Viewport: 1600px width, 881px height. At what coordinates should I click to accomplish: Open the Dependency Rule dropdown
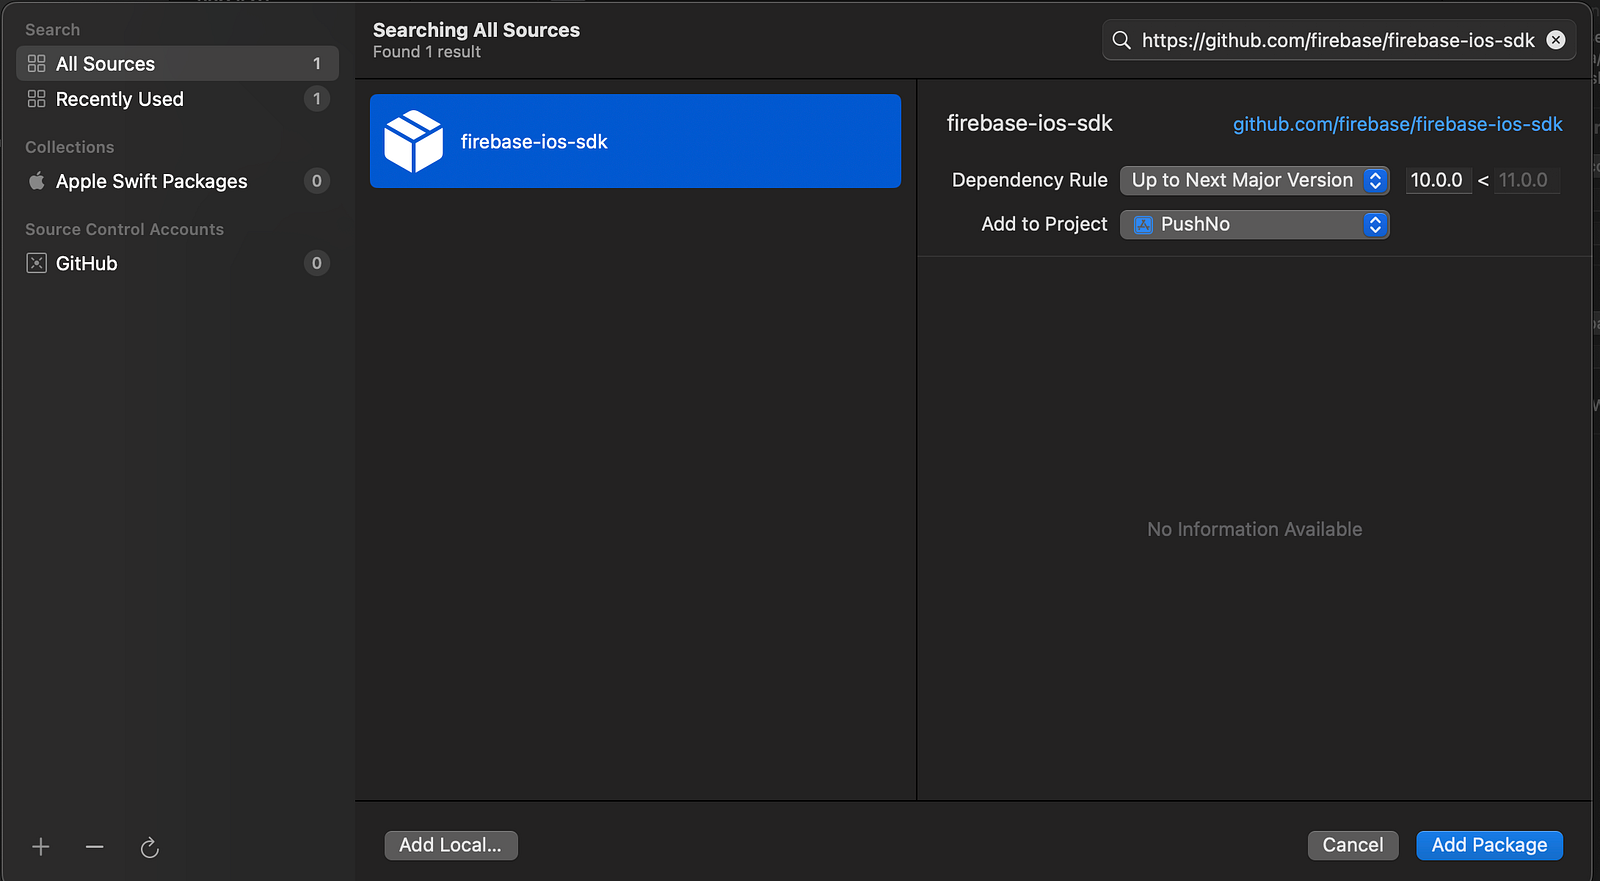pos(1255,180)
